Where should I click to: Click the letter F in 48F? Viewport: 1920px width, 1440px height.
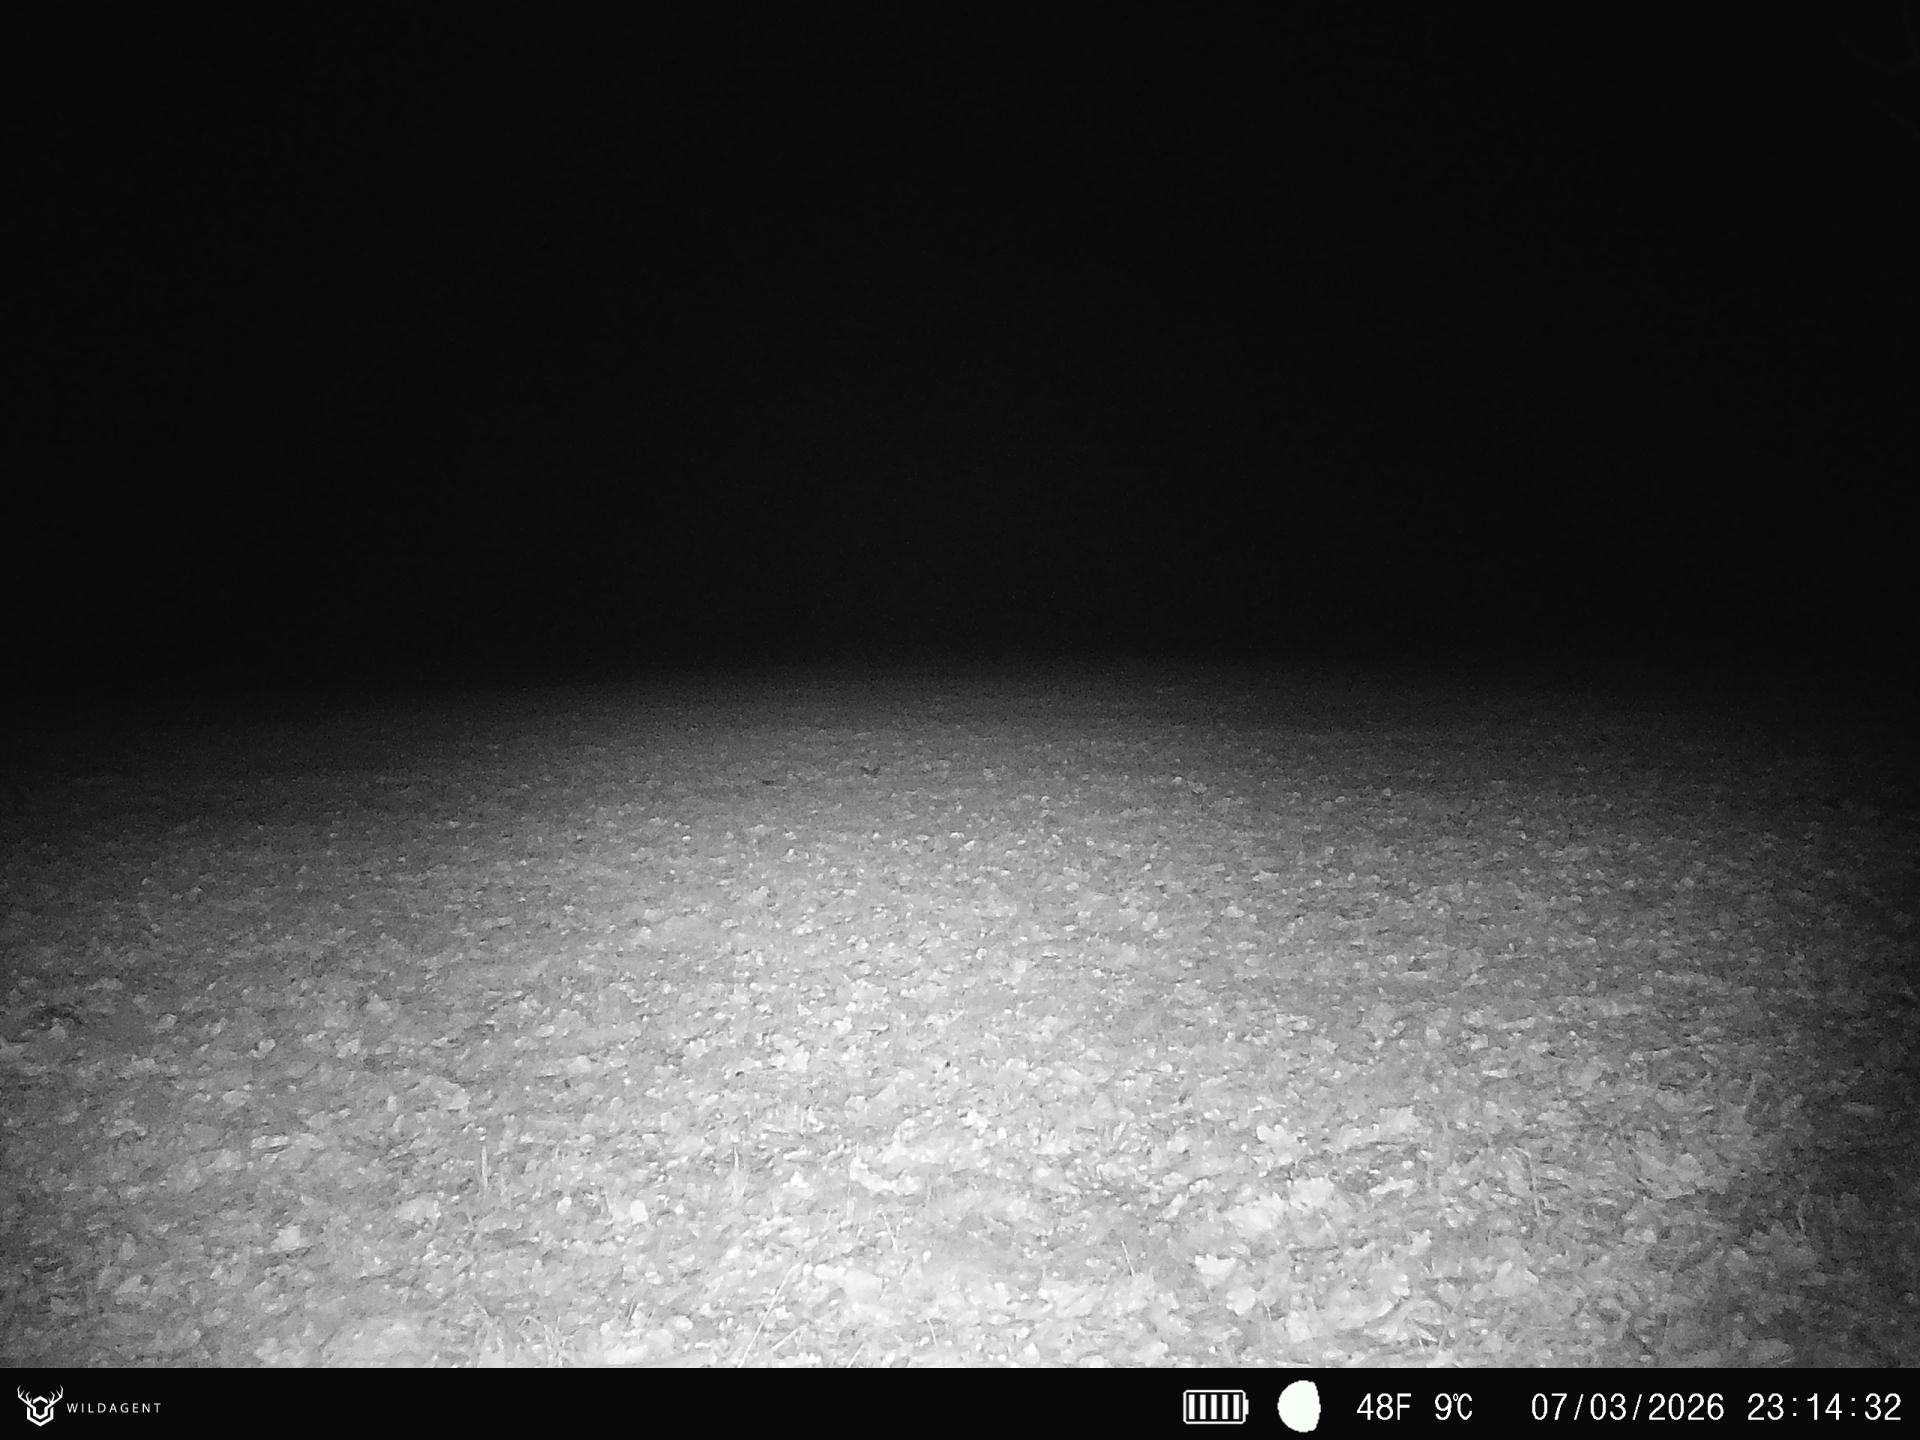(x=1402, y=1407)
